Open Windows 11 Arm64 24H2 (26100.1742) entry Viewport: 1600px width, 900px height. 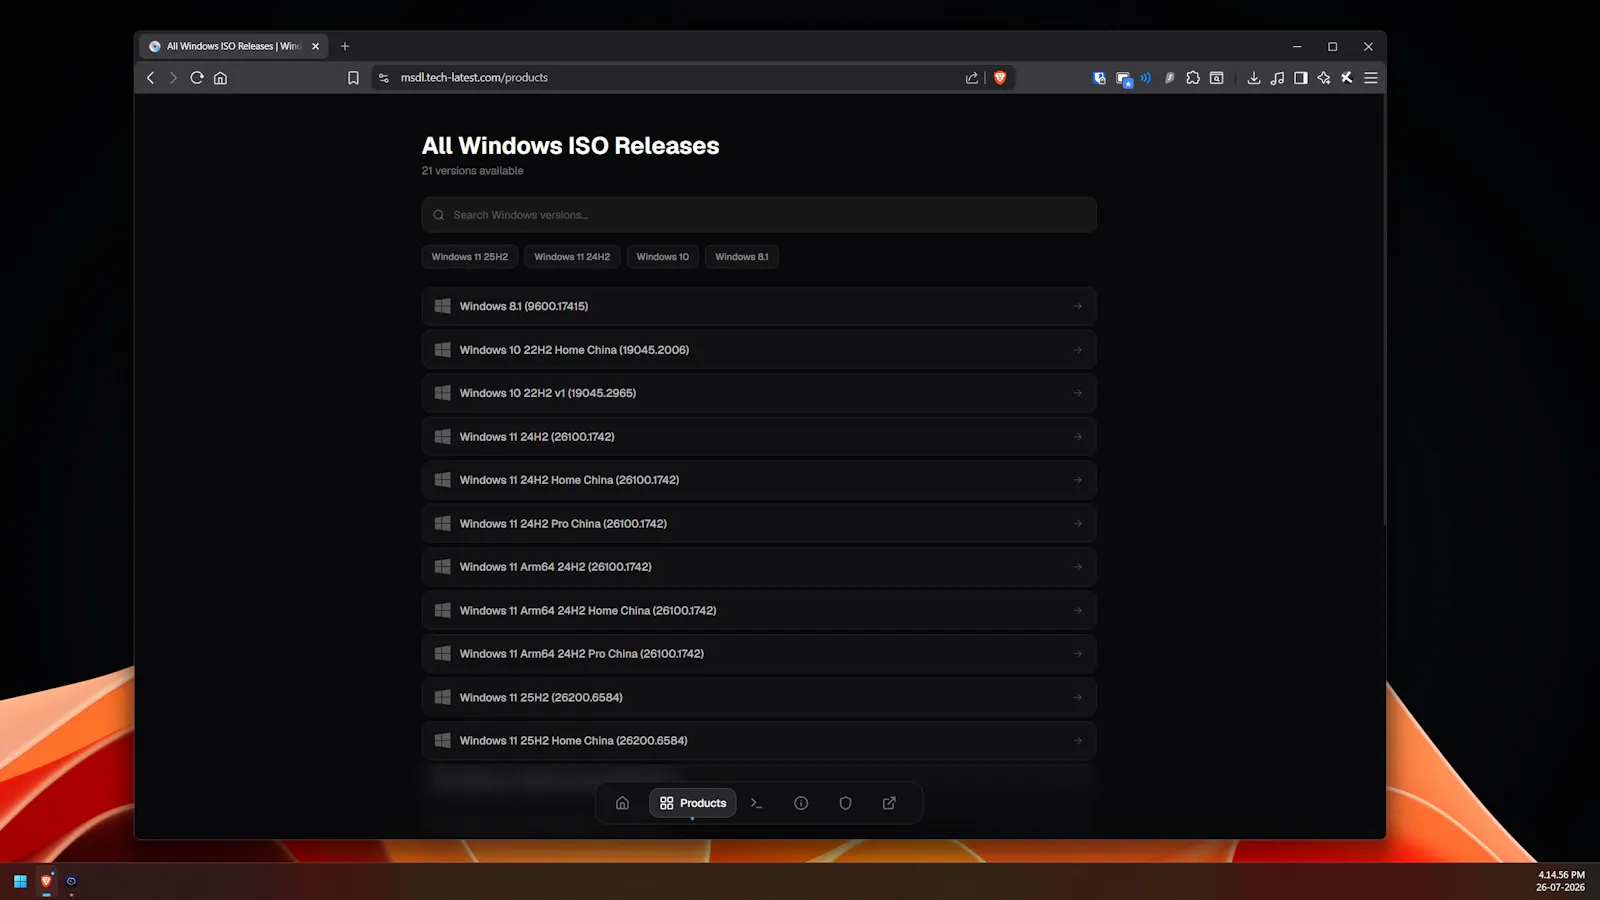[x=759, y=567]
